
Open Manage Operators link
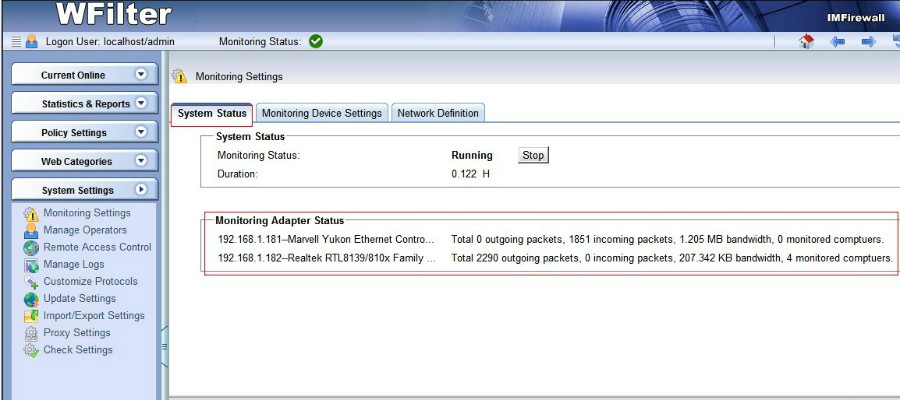(x=85, y=230)
